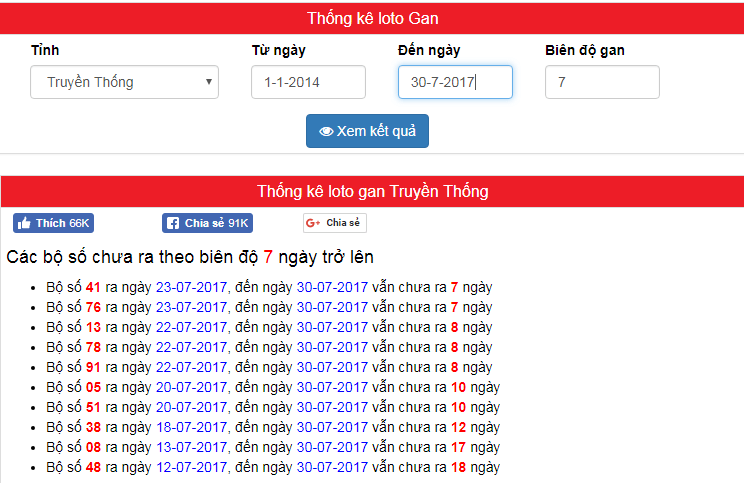Click the date 12-07-2017 in row 48

191,467
